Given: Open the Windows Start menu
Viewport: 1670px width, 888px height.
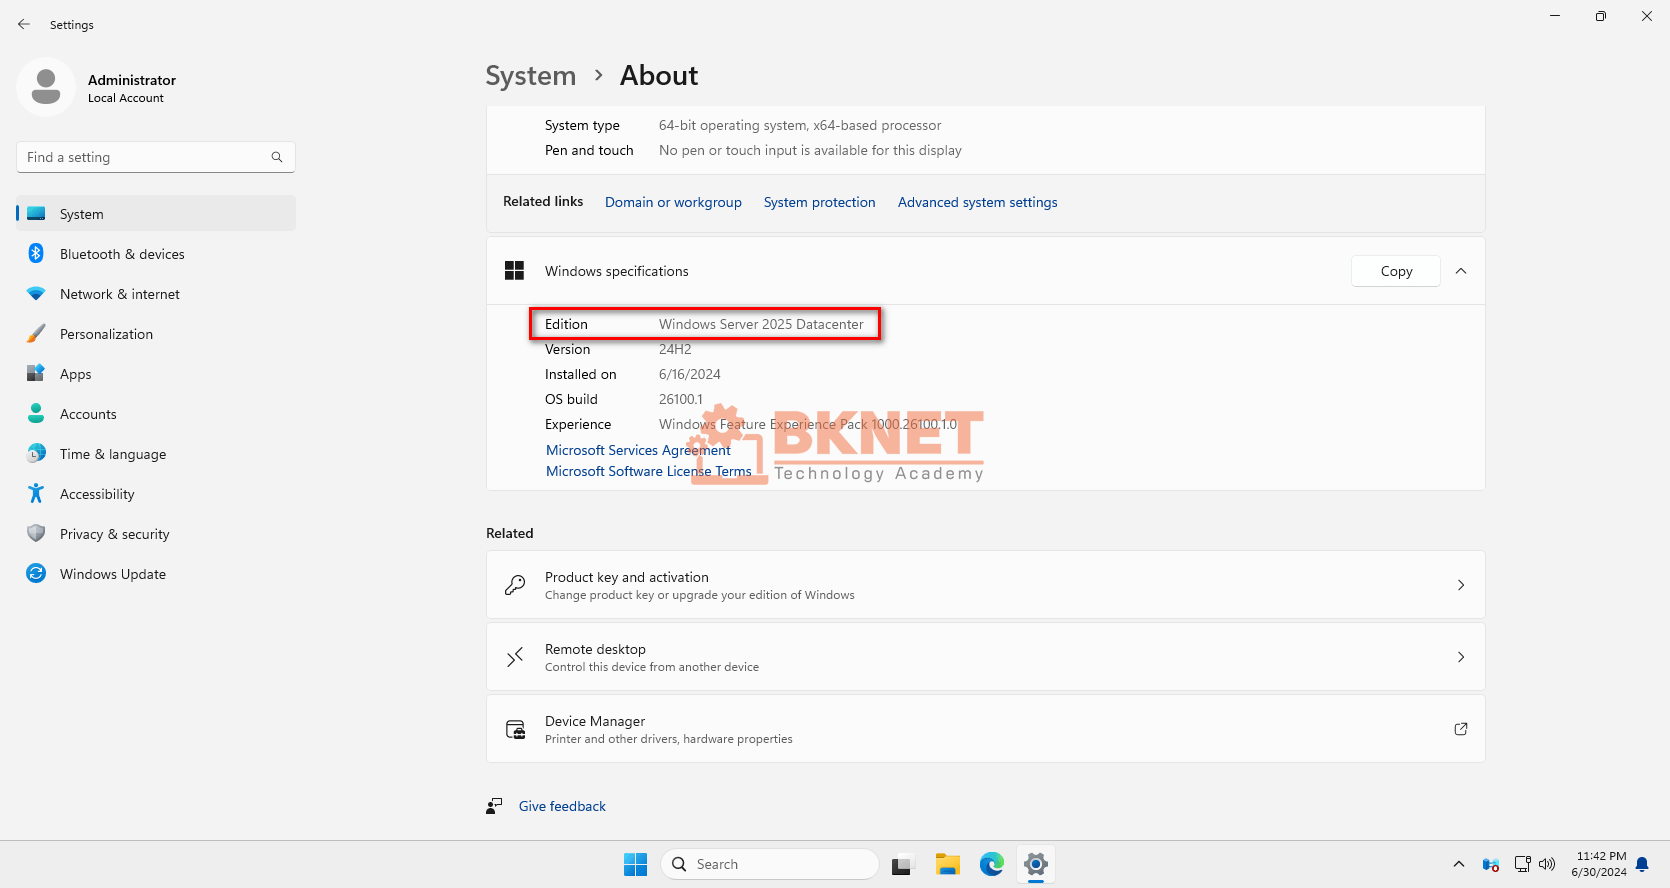Looking at the screenshot, I should point(635,864).
